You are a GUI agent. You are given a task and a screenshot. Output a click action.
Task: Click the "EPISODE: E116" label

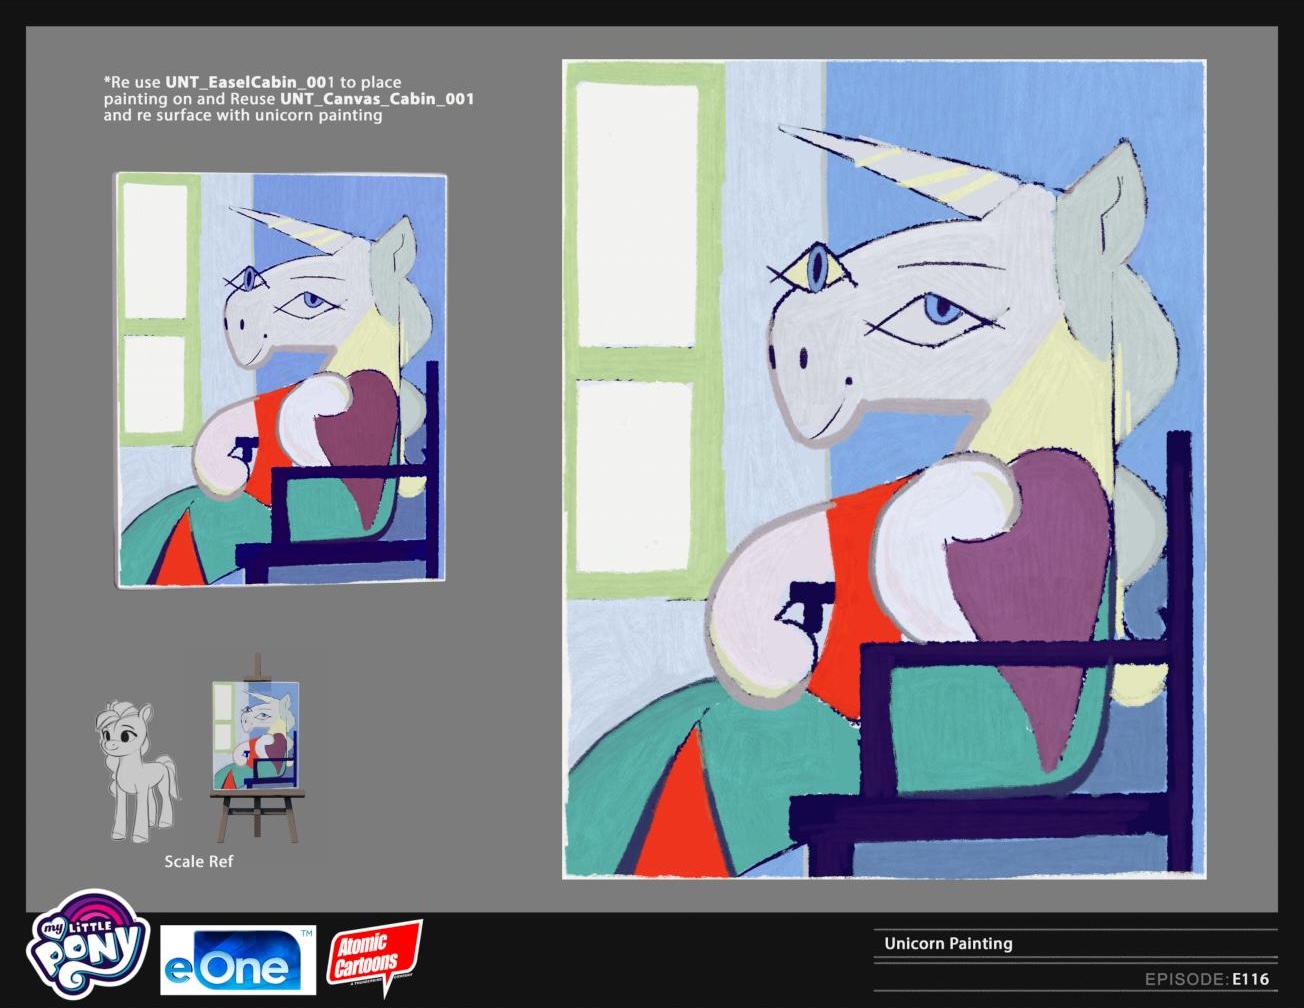(1207, 979)
